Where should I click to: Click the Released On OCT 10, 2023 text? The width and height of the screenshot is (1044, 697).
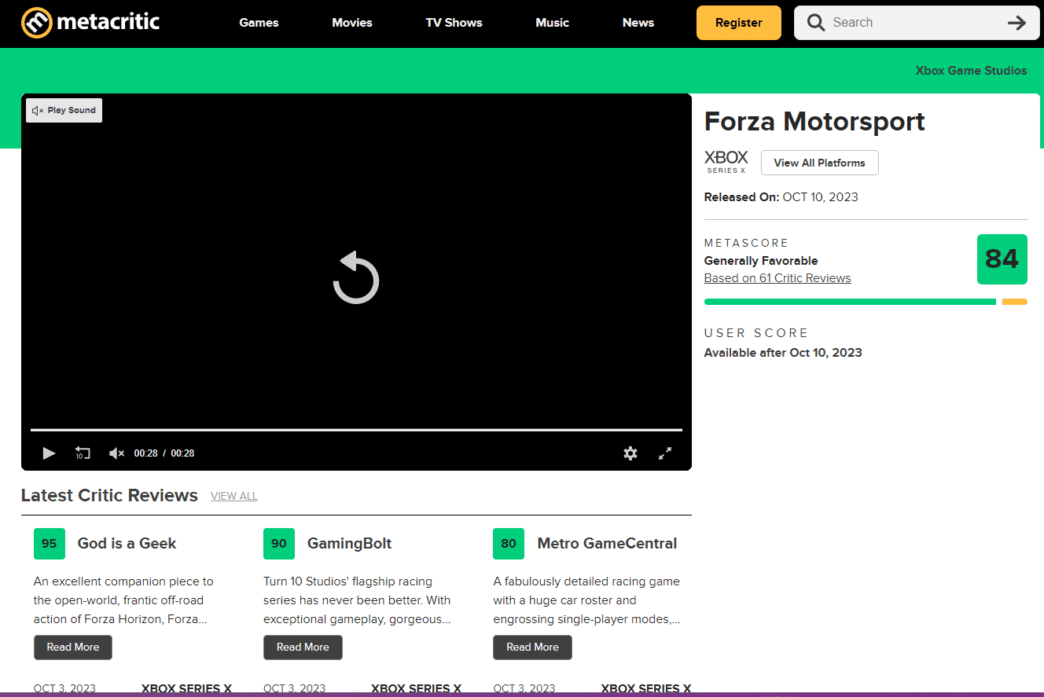pos(781,197)
